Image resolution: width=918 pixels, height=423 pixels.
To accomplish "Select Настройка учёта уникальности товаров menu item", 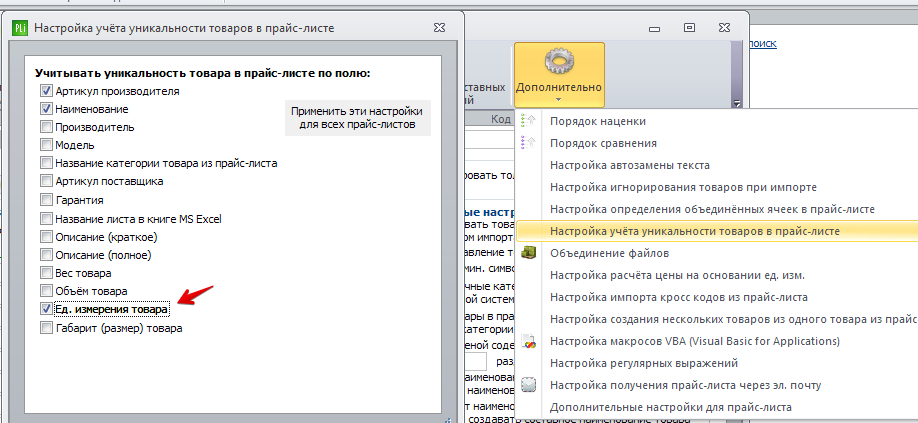I will click(x=716, y=231).
